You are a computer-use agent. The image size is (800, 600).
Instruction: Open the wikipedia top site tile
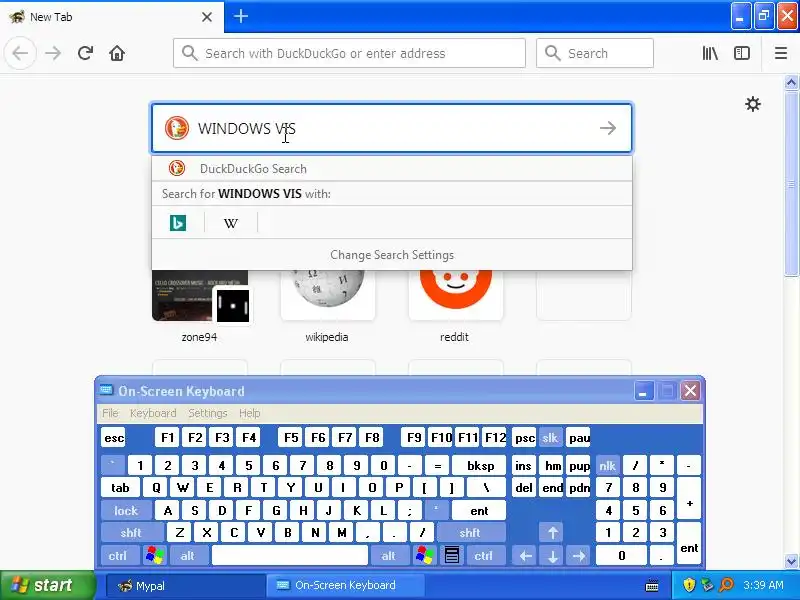tap(327, 295)
